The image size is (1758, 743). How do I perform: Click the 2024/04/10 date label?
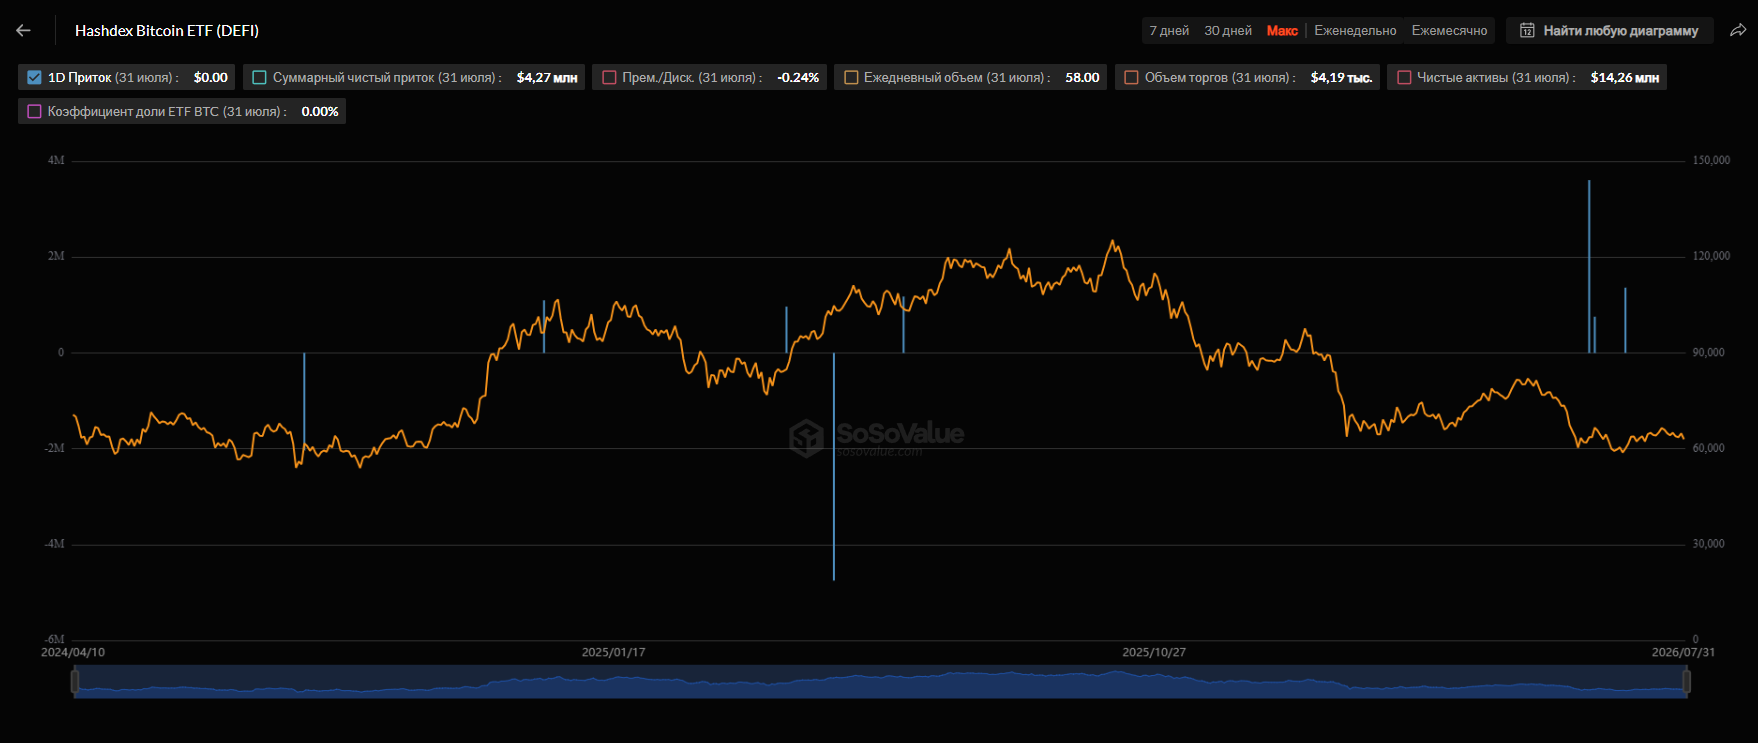coord(73,652)
